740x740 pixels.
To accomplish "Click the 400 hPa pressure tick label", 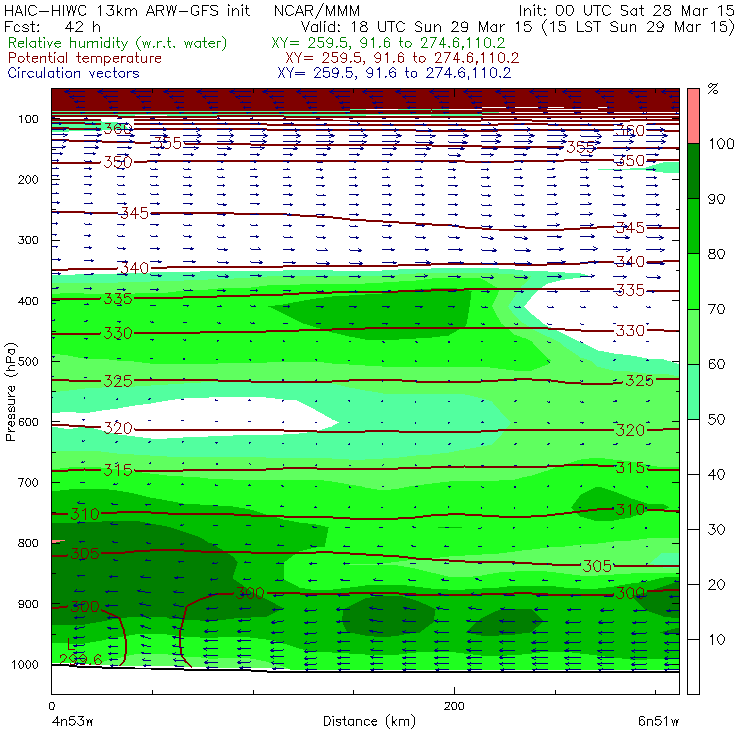I will (28, 301).
